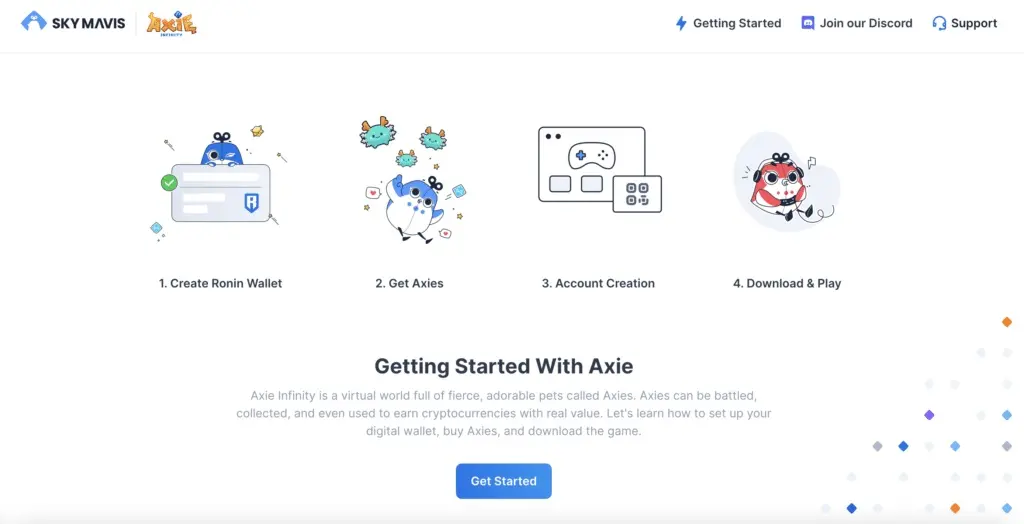This screenshot has height=524, width=1024.
Task: Click the green checkmark on wallet card
Action: click(x=169, y=183)
